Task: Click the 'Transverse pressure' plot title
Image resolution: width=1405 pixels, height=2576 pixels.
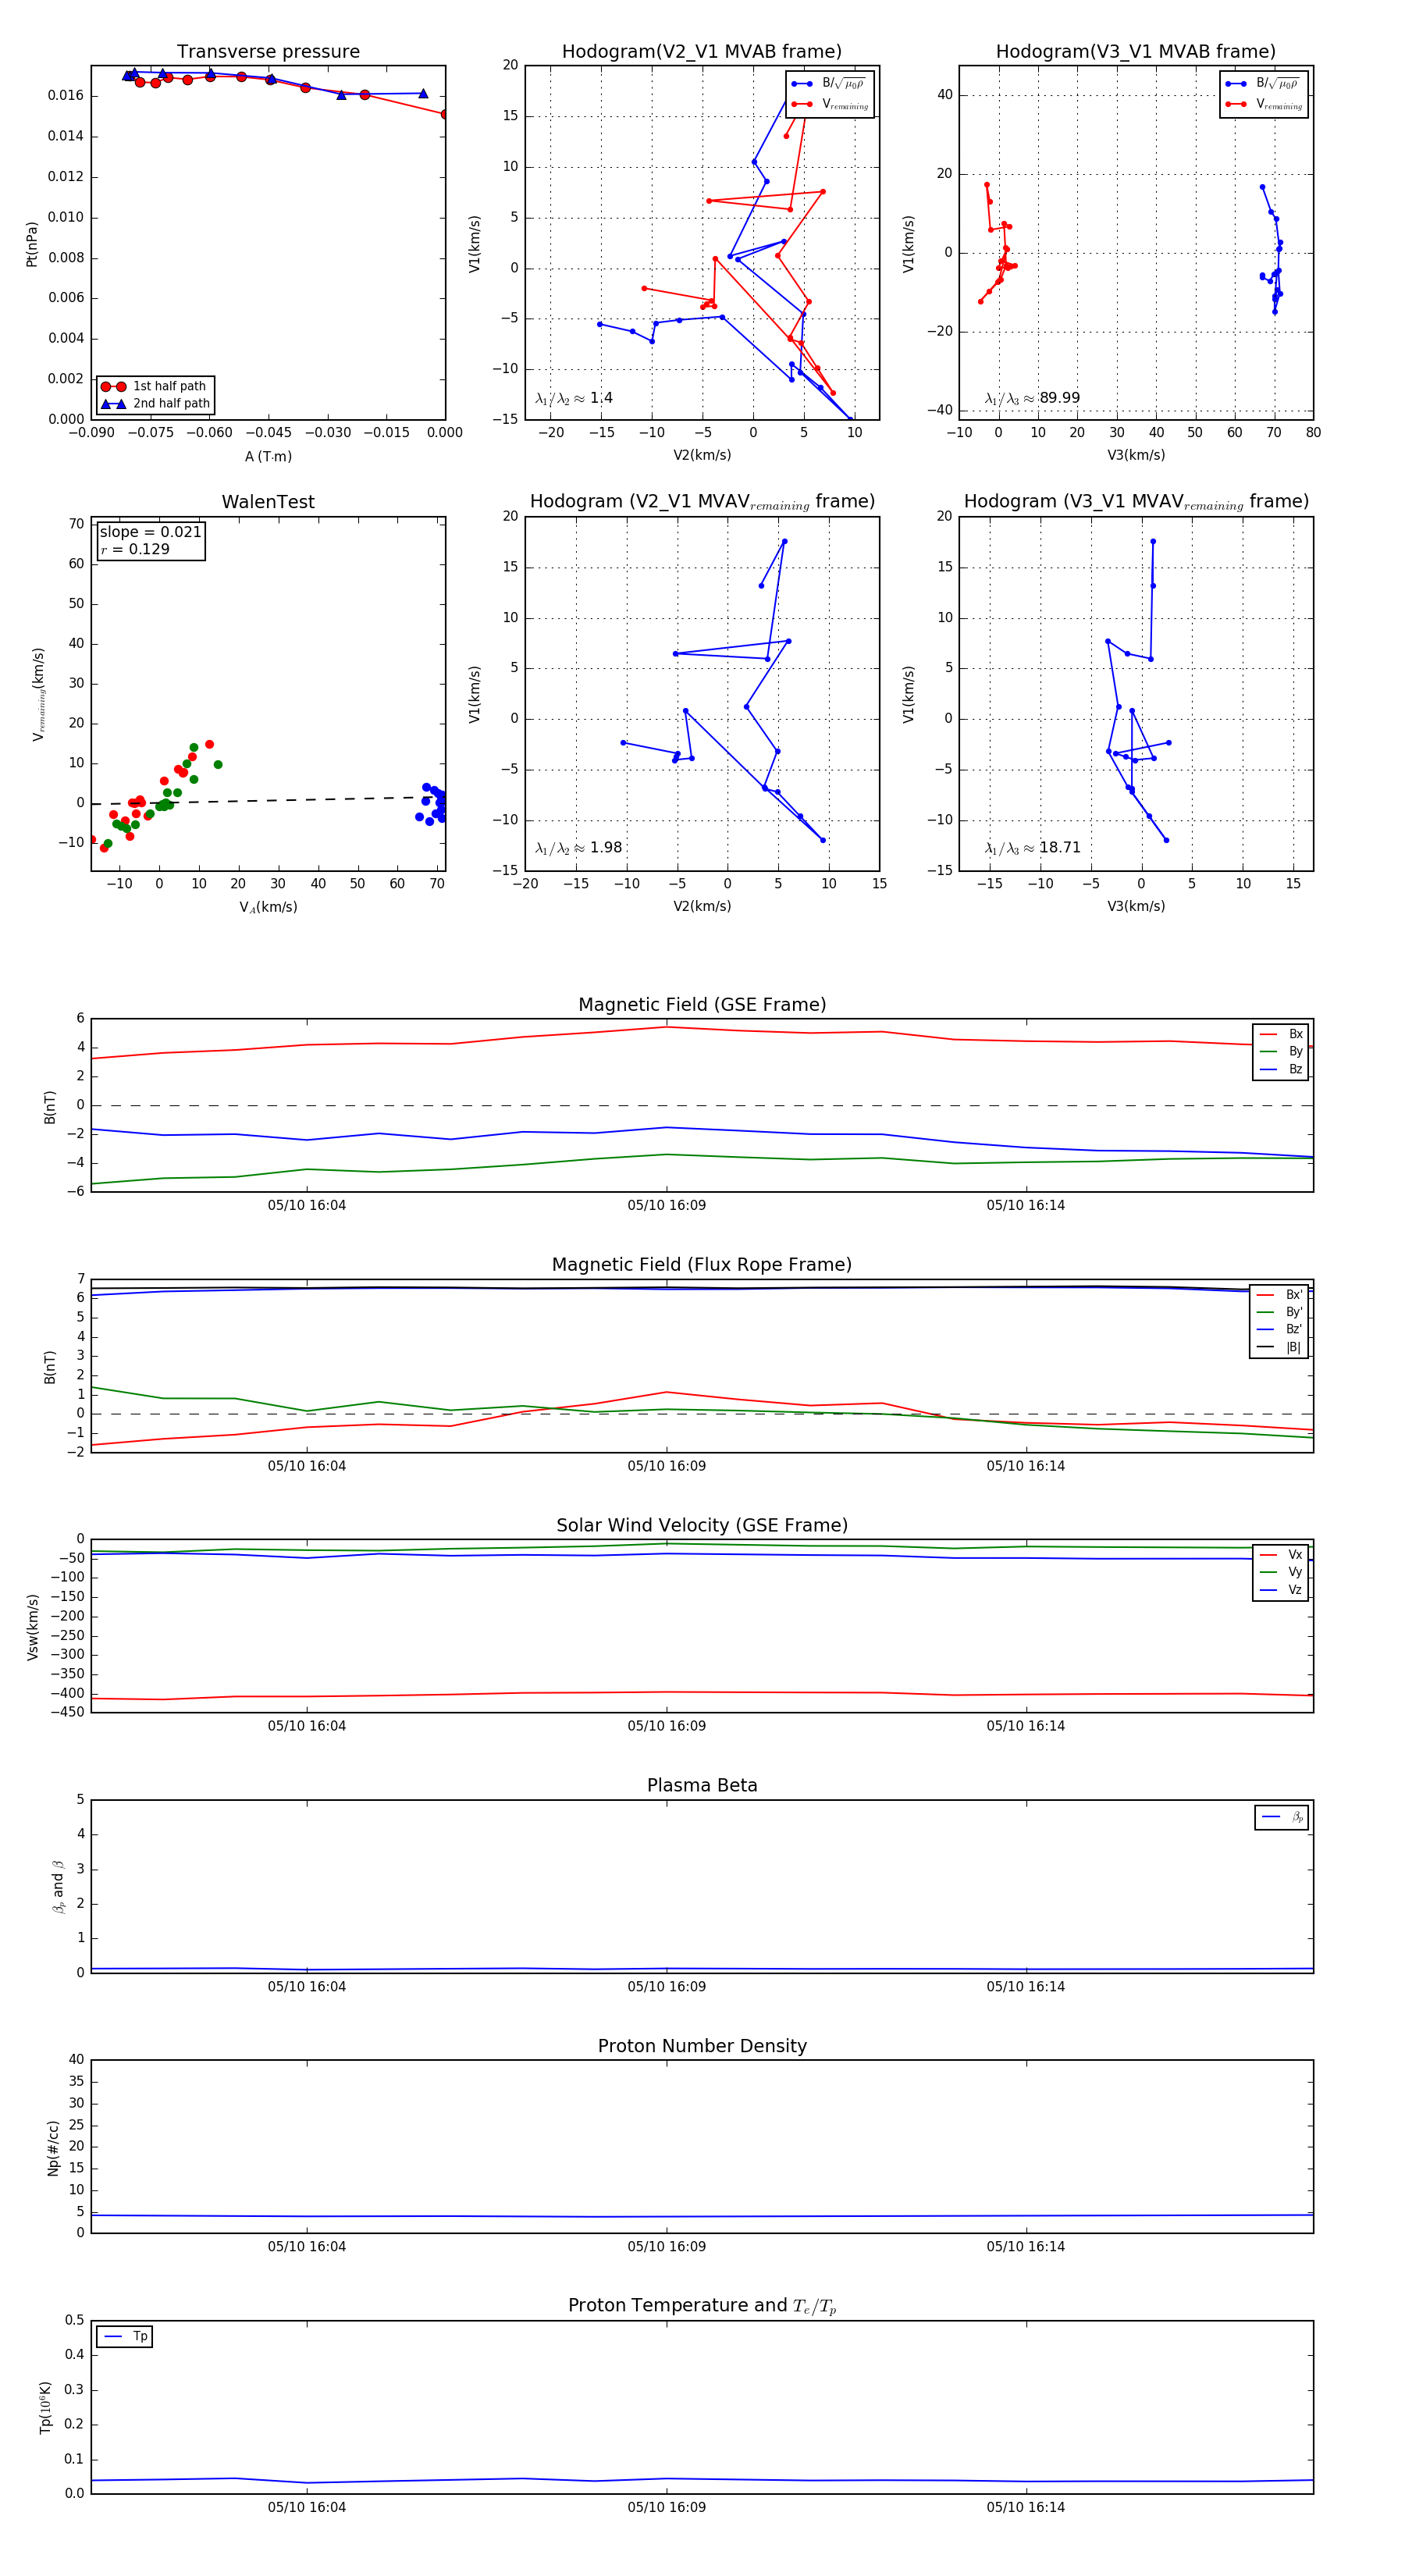Action: tap(268, 52)
